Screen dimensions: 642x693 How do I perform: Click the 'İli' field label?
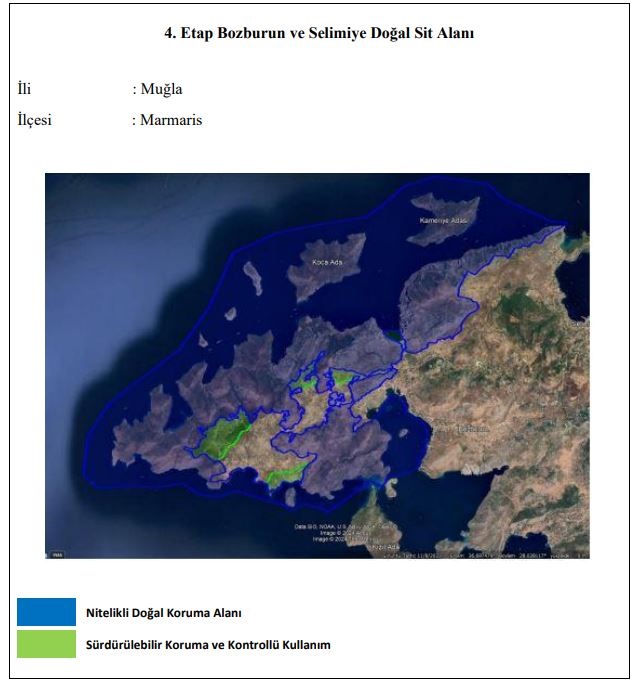[25, 89]
